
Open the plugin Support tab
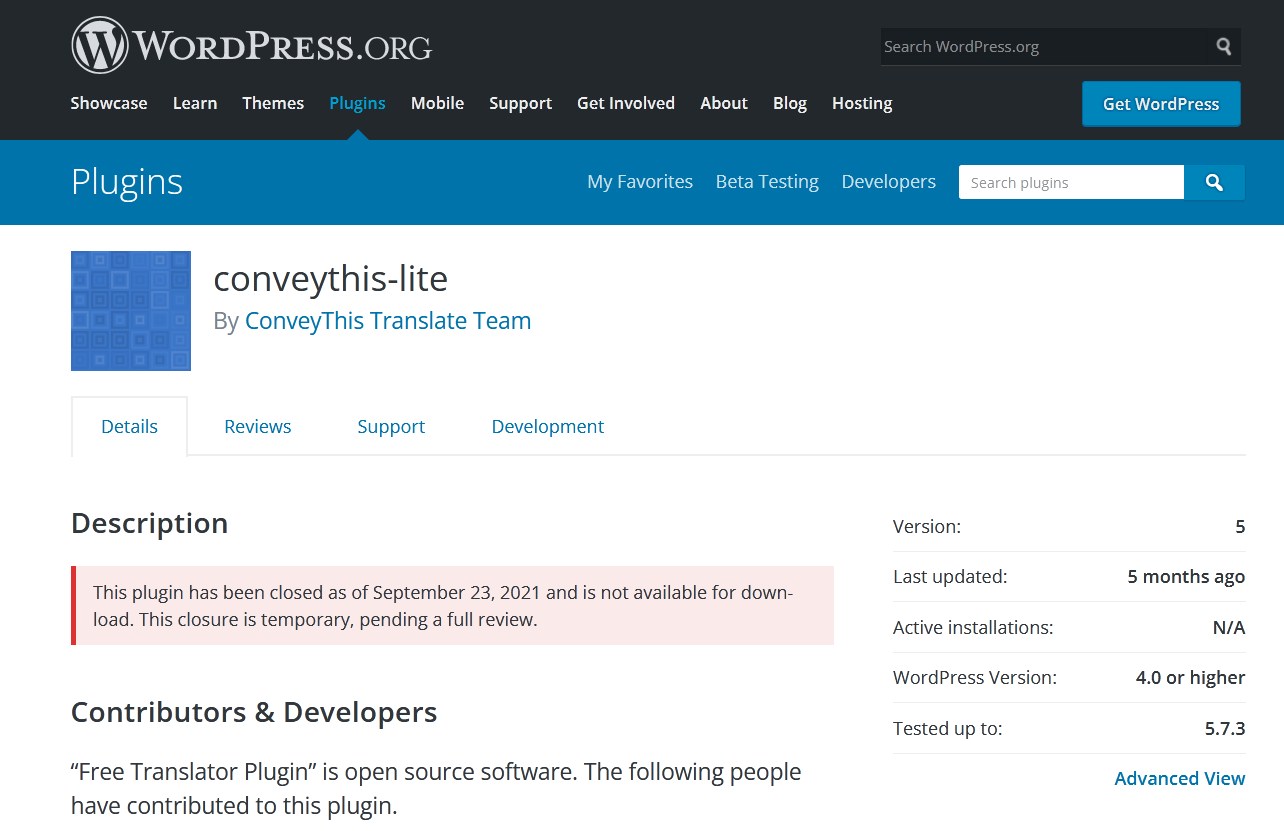click(391, 427)
